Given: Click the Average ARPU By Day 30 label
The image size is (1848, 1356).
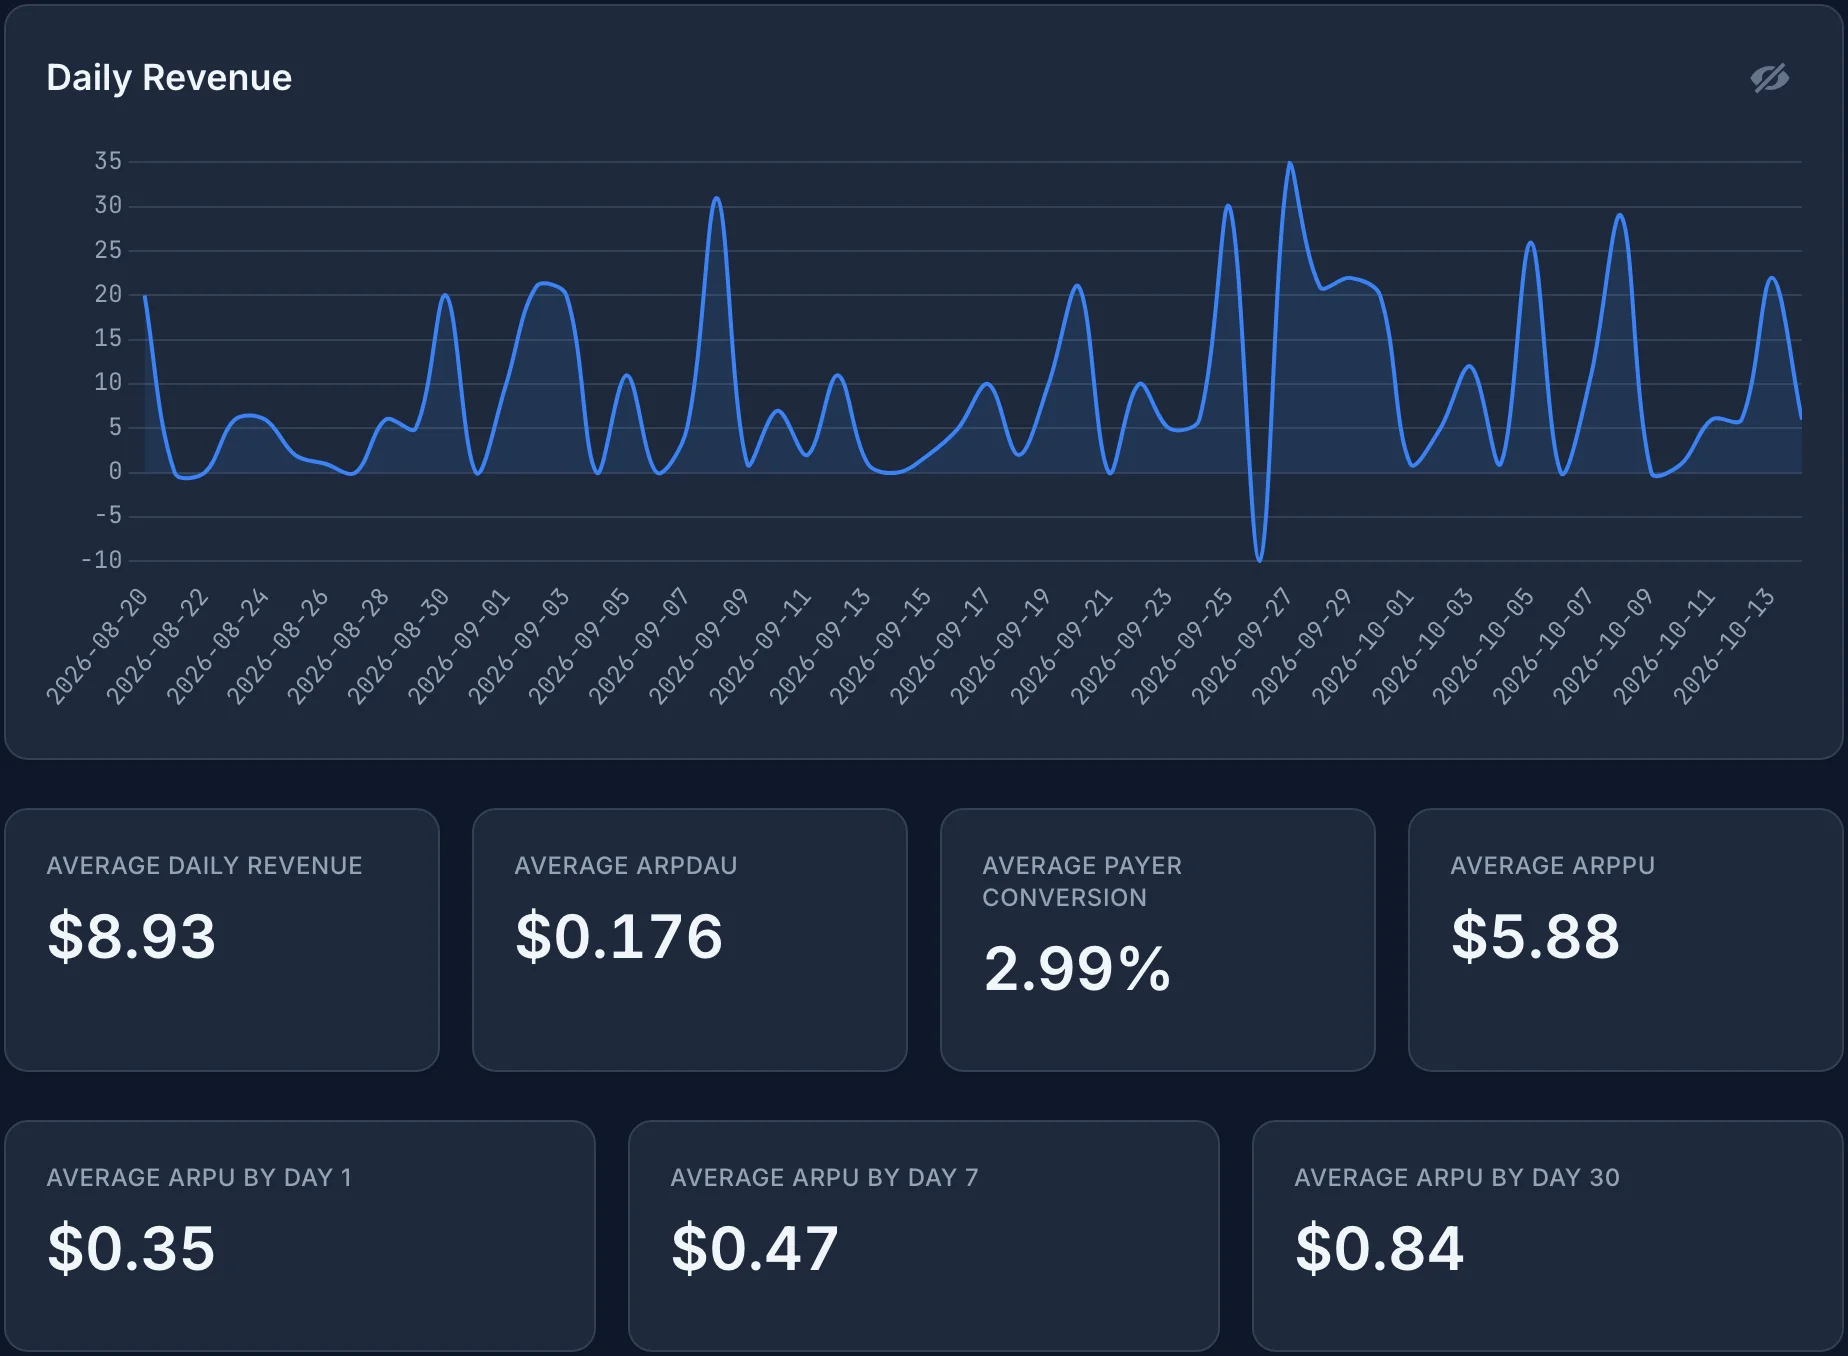Looking at the screenshot, I should click(x=1456, y=1178).
